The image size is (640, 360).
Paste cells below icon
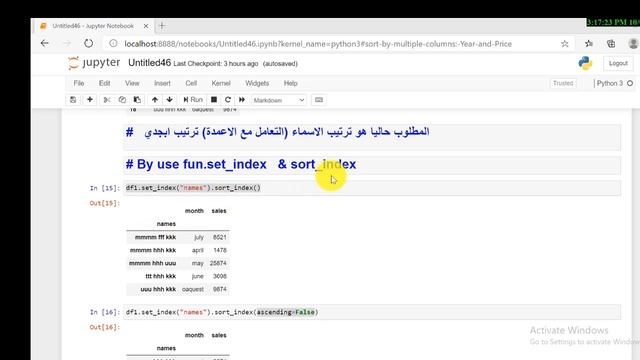pos(137,100)
